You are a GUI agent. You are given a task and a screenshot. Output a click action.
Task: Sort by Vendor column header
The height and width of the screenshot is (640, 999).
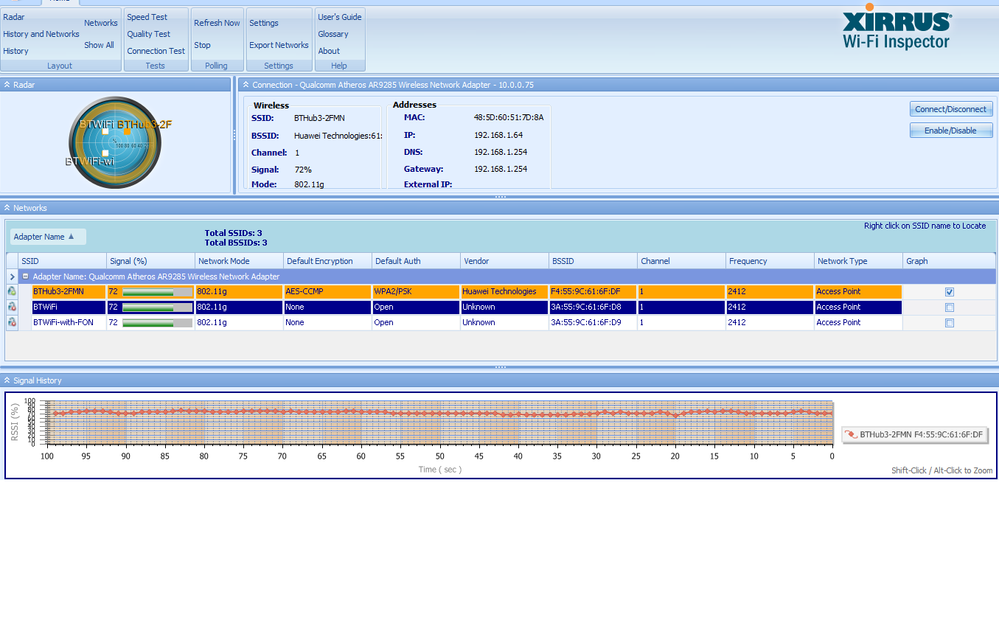point(505,261)
